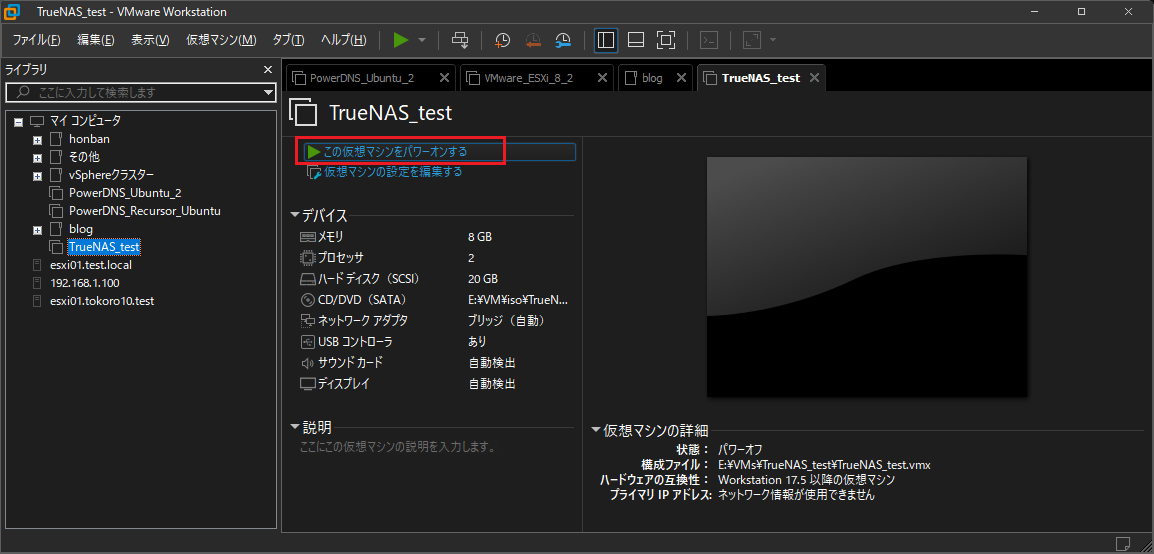Open the 表示 menu
1154x554 pixels.
pyautogui.click(x=150, y=40)
